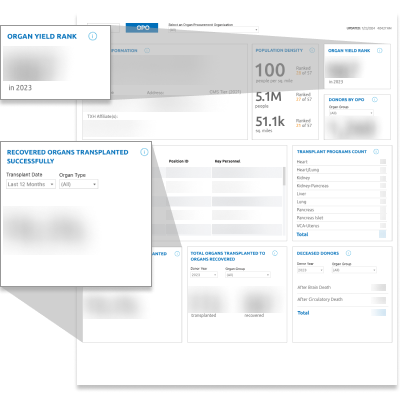The image size is (400, 400).
Task: Open Organ Group dropdown in Deceased Donors panel
Action: click(354, 270)
